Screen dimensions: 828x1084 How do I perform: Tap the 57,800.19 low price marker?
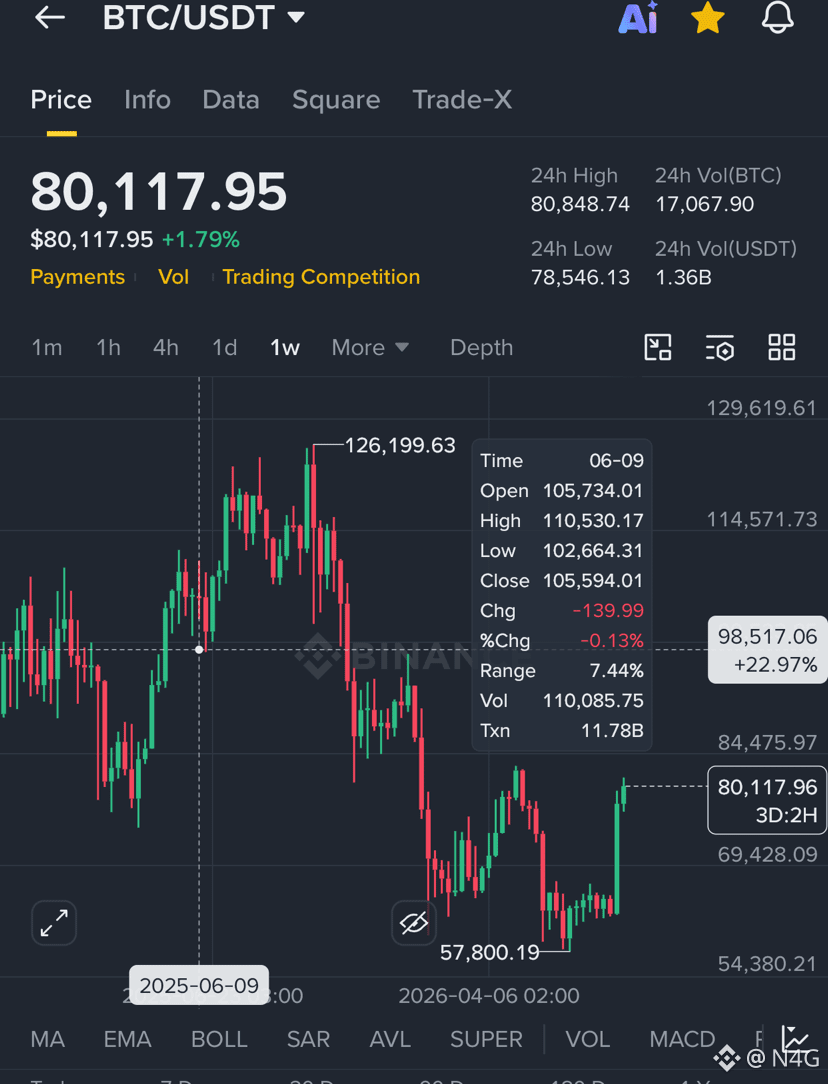tap(489, 953)
